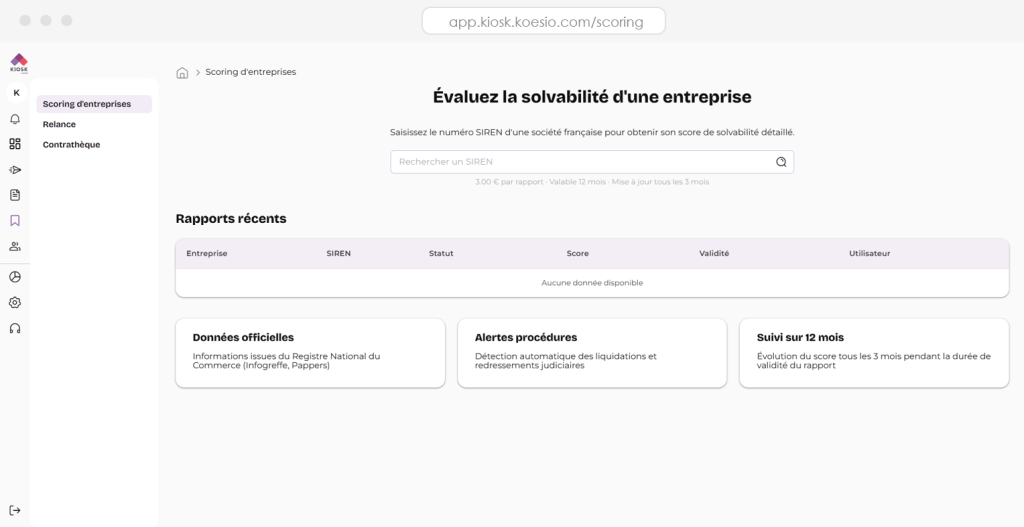
Task: Click the Rapports récents heading
Action: pos(231,219)
